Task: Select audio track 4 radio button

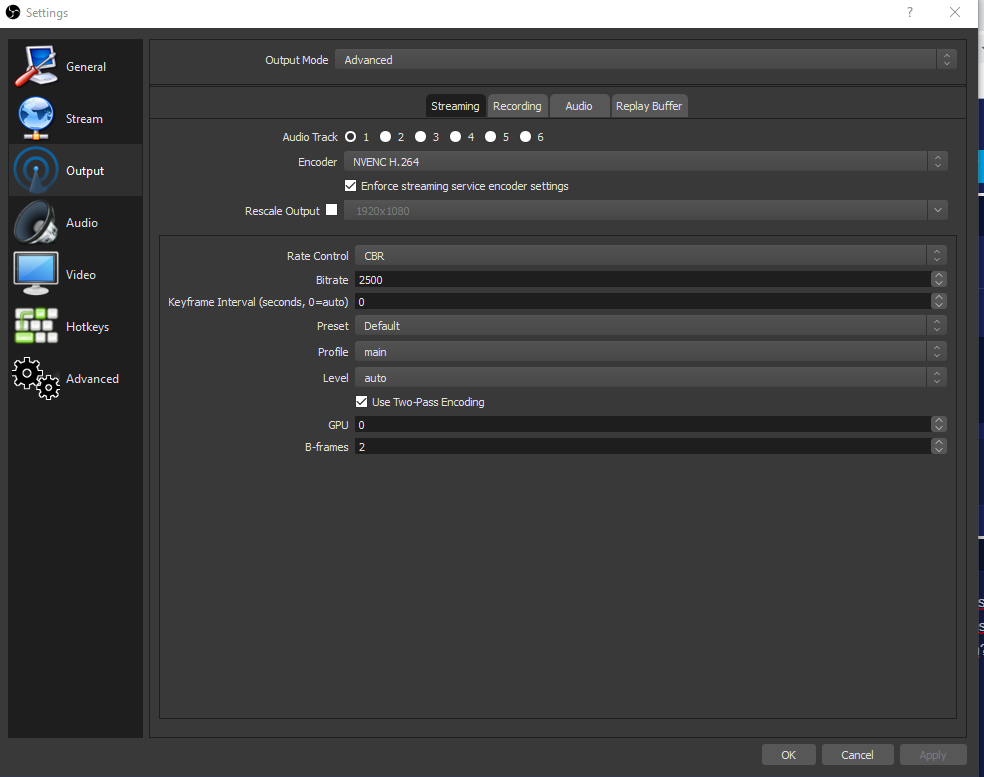Action: [456, 137]
